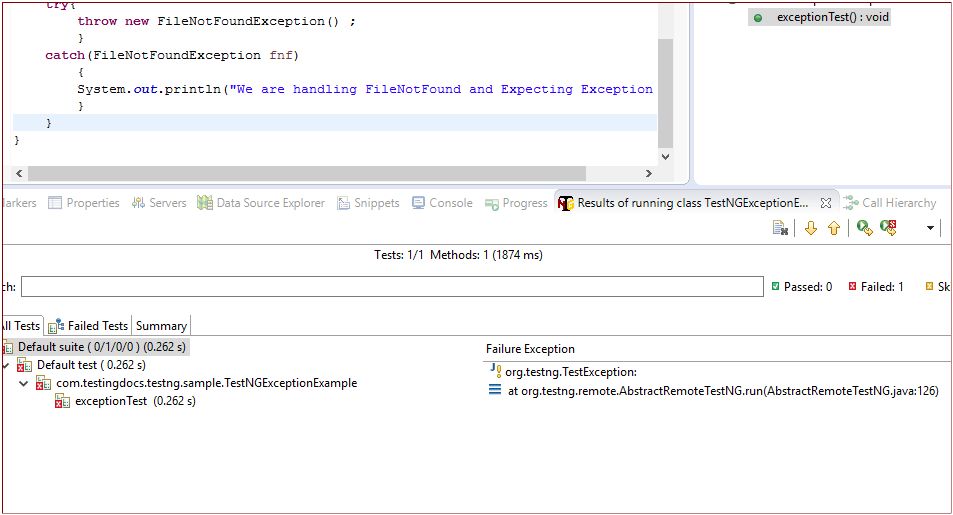The width and height of the screenshot is (953, 515).
Task: Switch to the Failed Tests tab
Action: pyautogui.click(x=88, y=326)
